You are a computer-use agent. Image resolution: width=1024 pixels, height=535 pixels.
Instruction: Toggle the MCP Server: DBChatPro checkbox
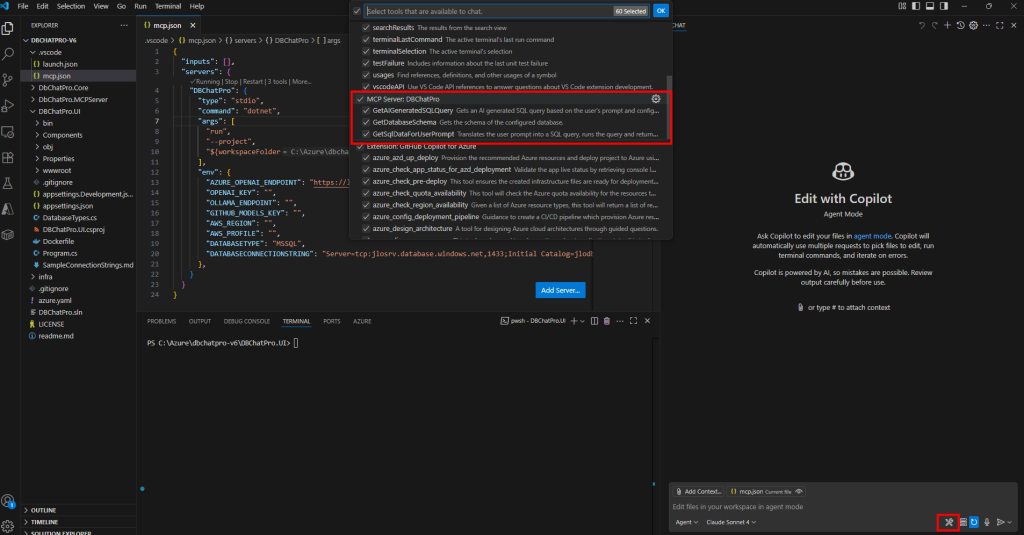click(360, 99)
